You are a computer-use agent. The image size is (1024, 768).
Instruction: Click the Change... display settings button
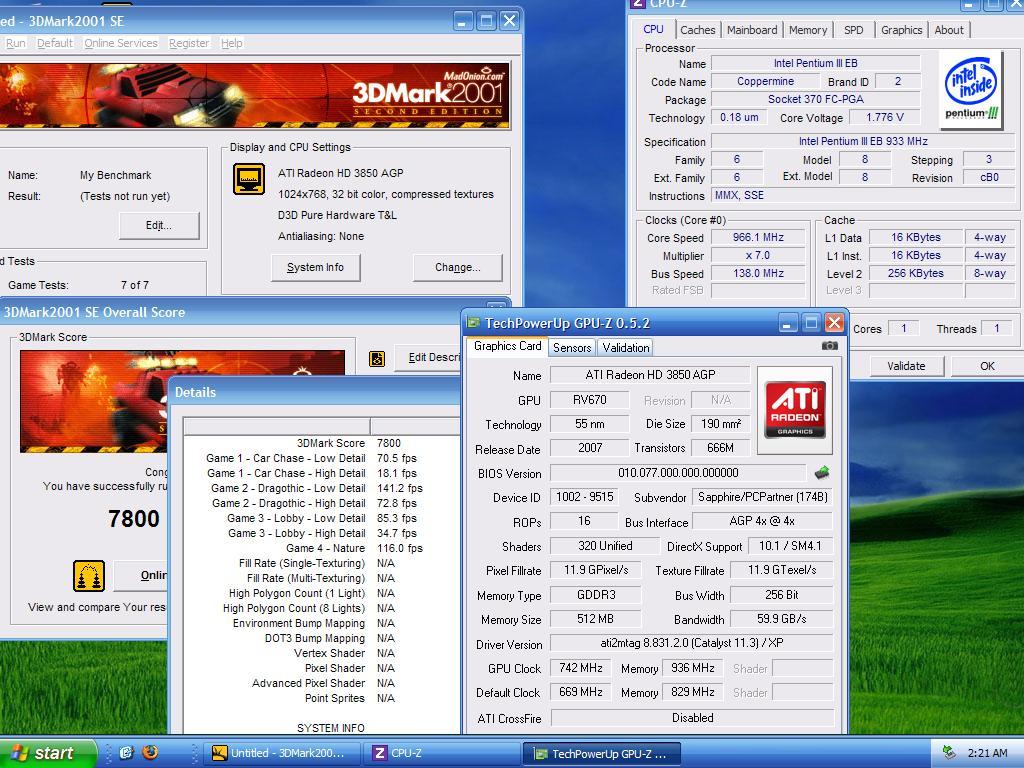coord(457,267)
